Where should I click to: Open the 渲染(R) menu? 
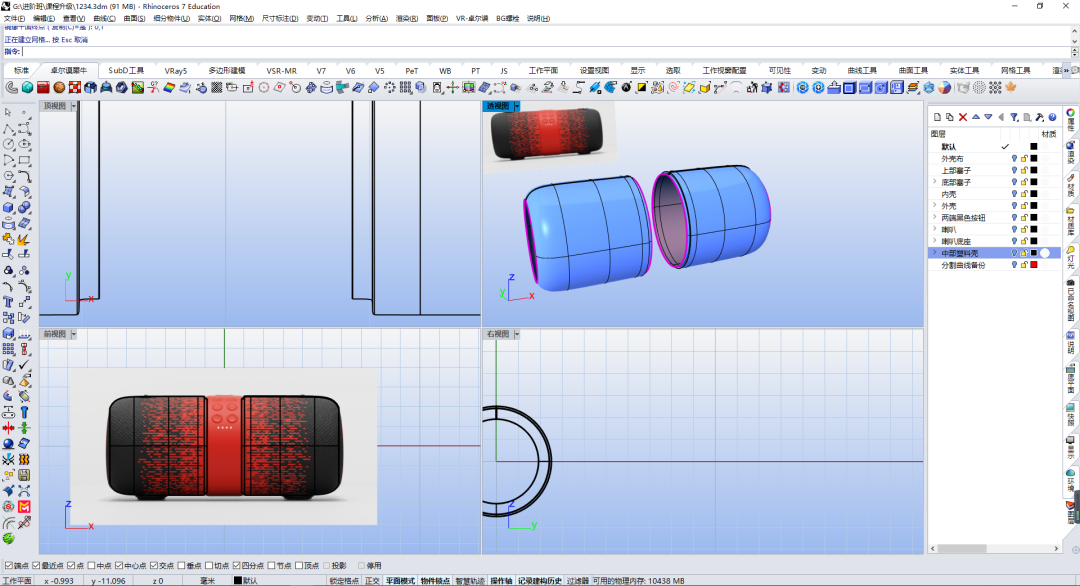(406, 19)
